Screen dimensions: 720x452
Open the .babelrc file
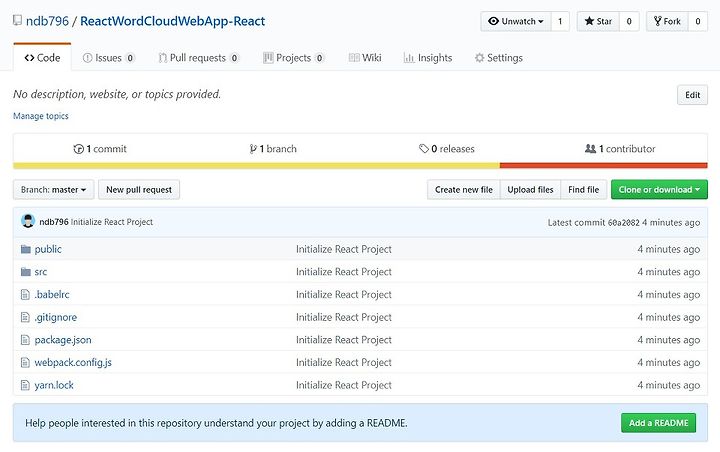pos(52,294)
